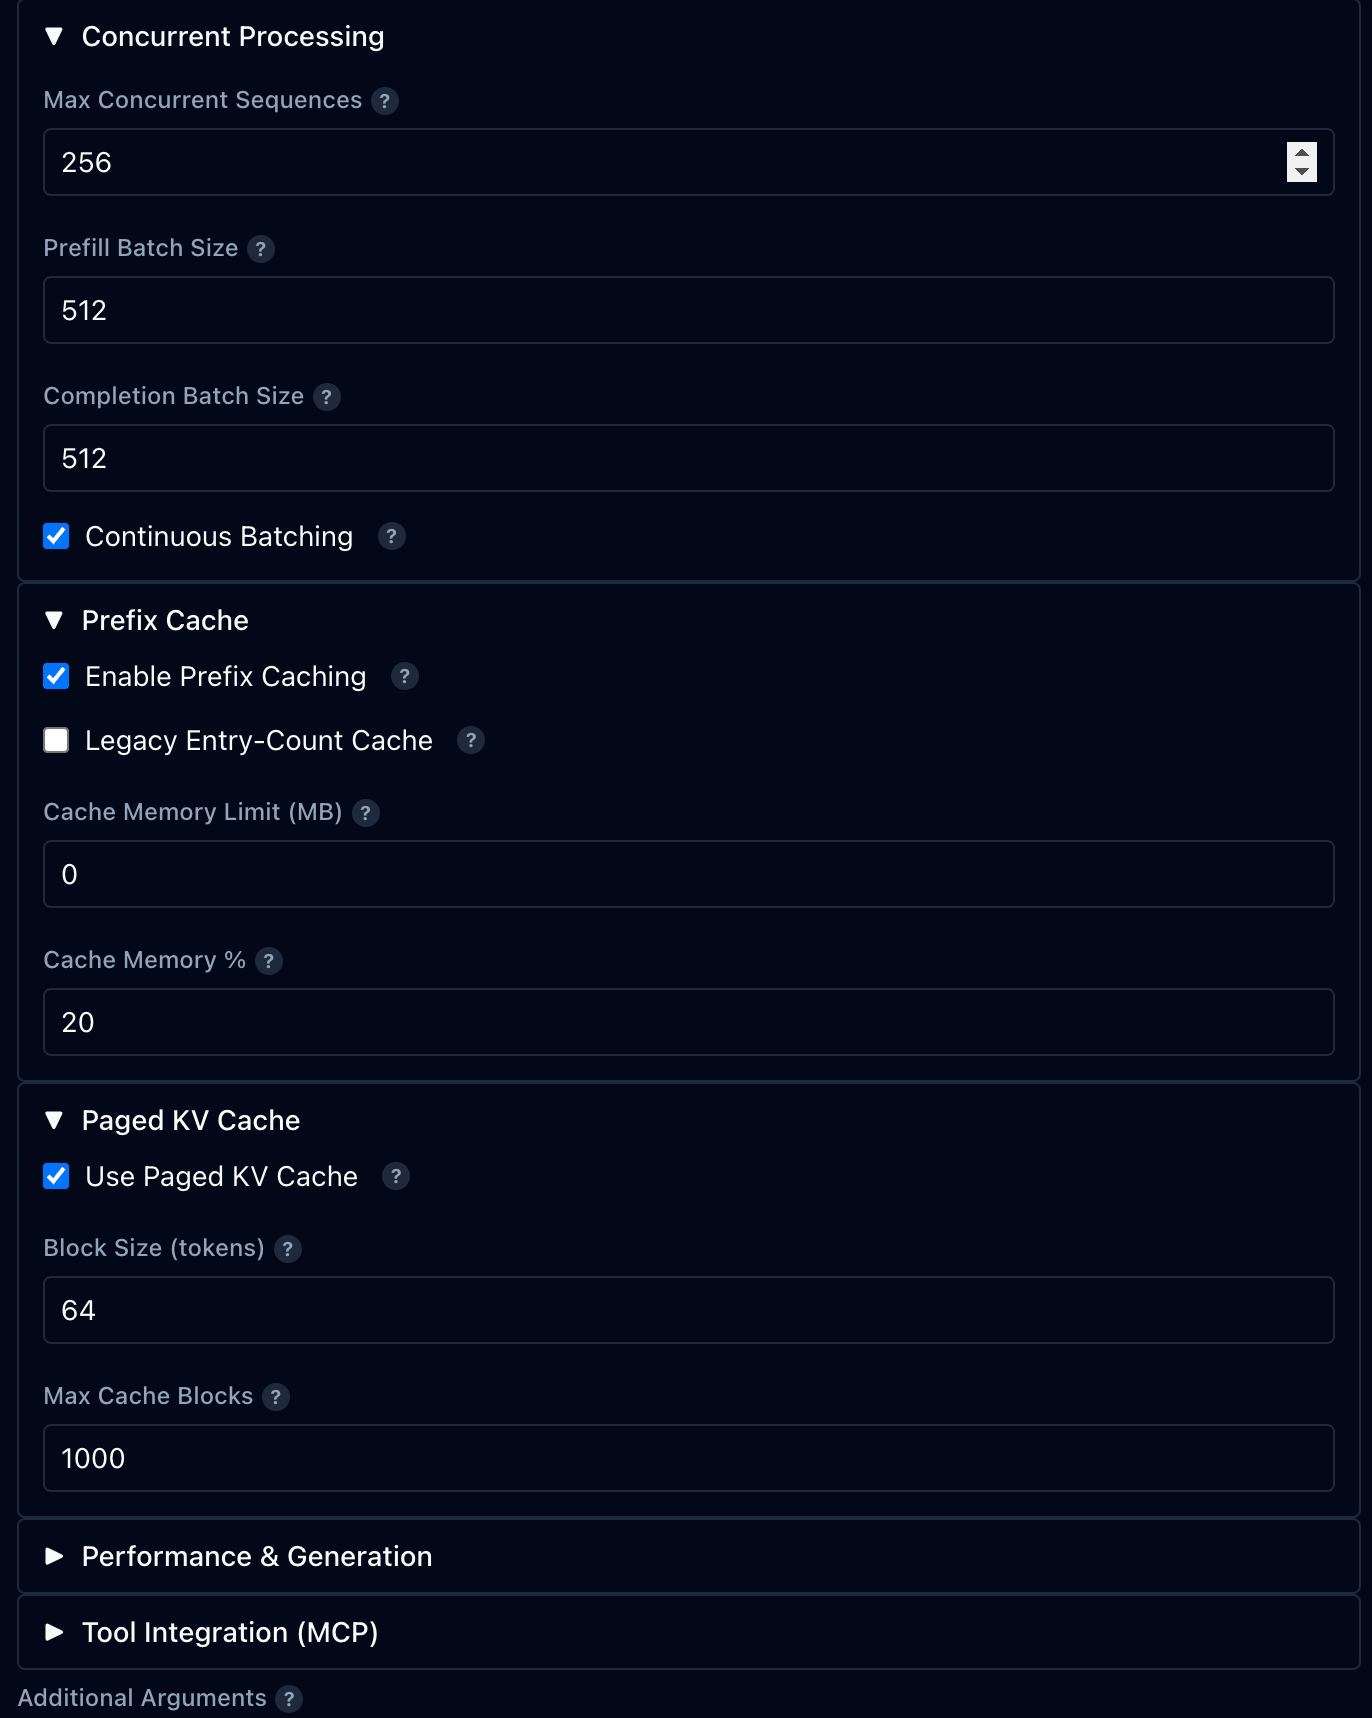1372x1718 pixels.
Task: Click the Prefill Batch Size help icon
Action: (262, 249)
